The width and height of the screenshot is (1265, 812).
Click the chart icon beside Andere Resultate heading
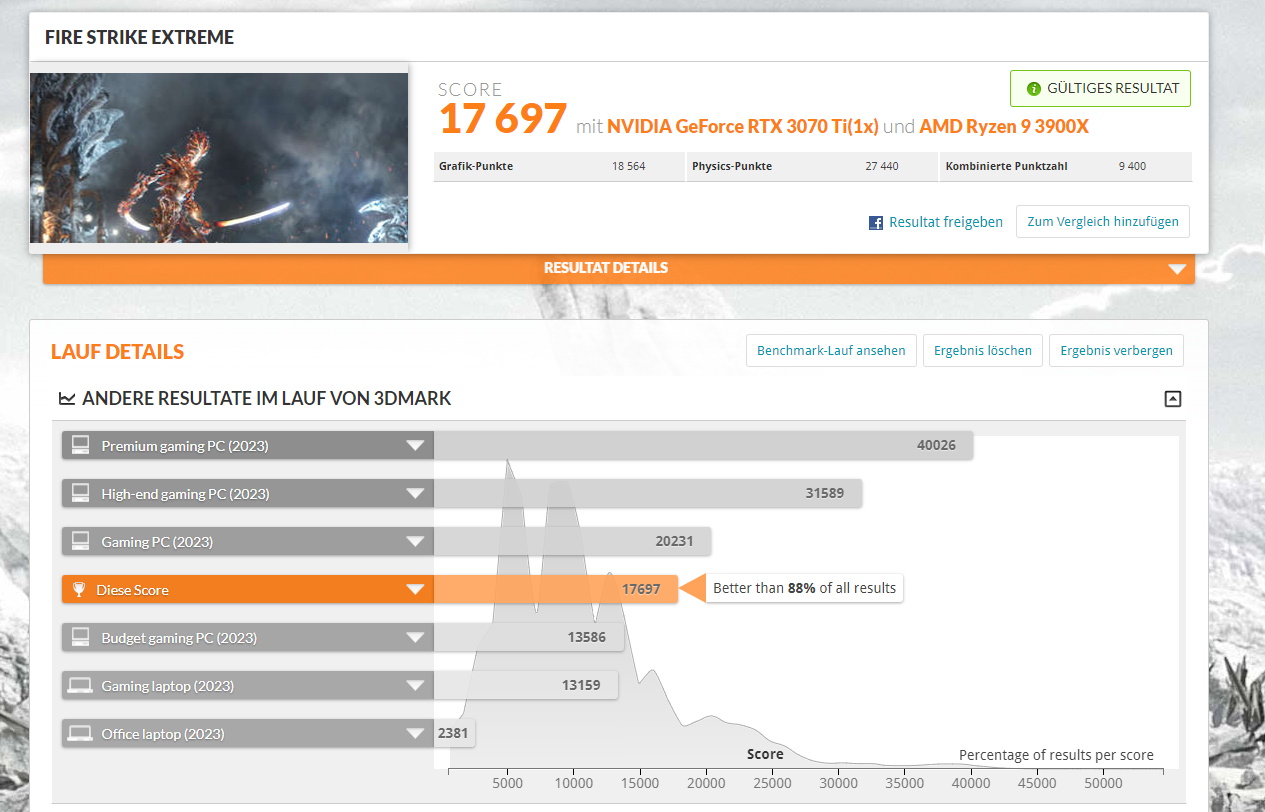67,399
